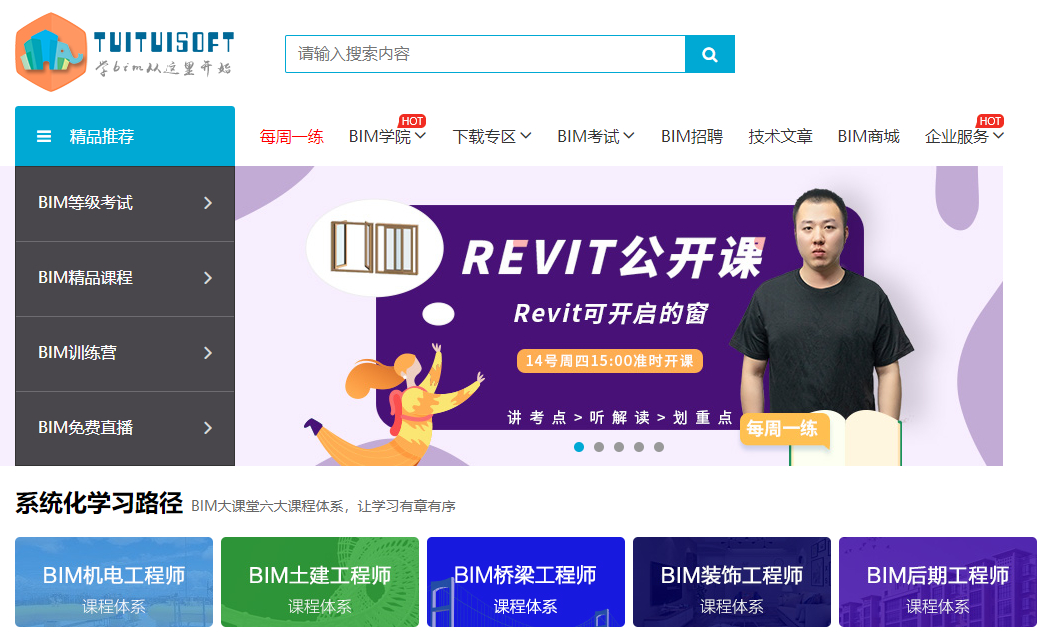Expand the BIM考试 dropdown arrow
1043x637 pixels.
pos(629,136)
